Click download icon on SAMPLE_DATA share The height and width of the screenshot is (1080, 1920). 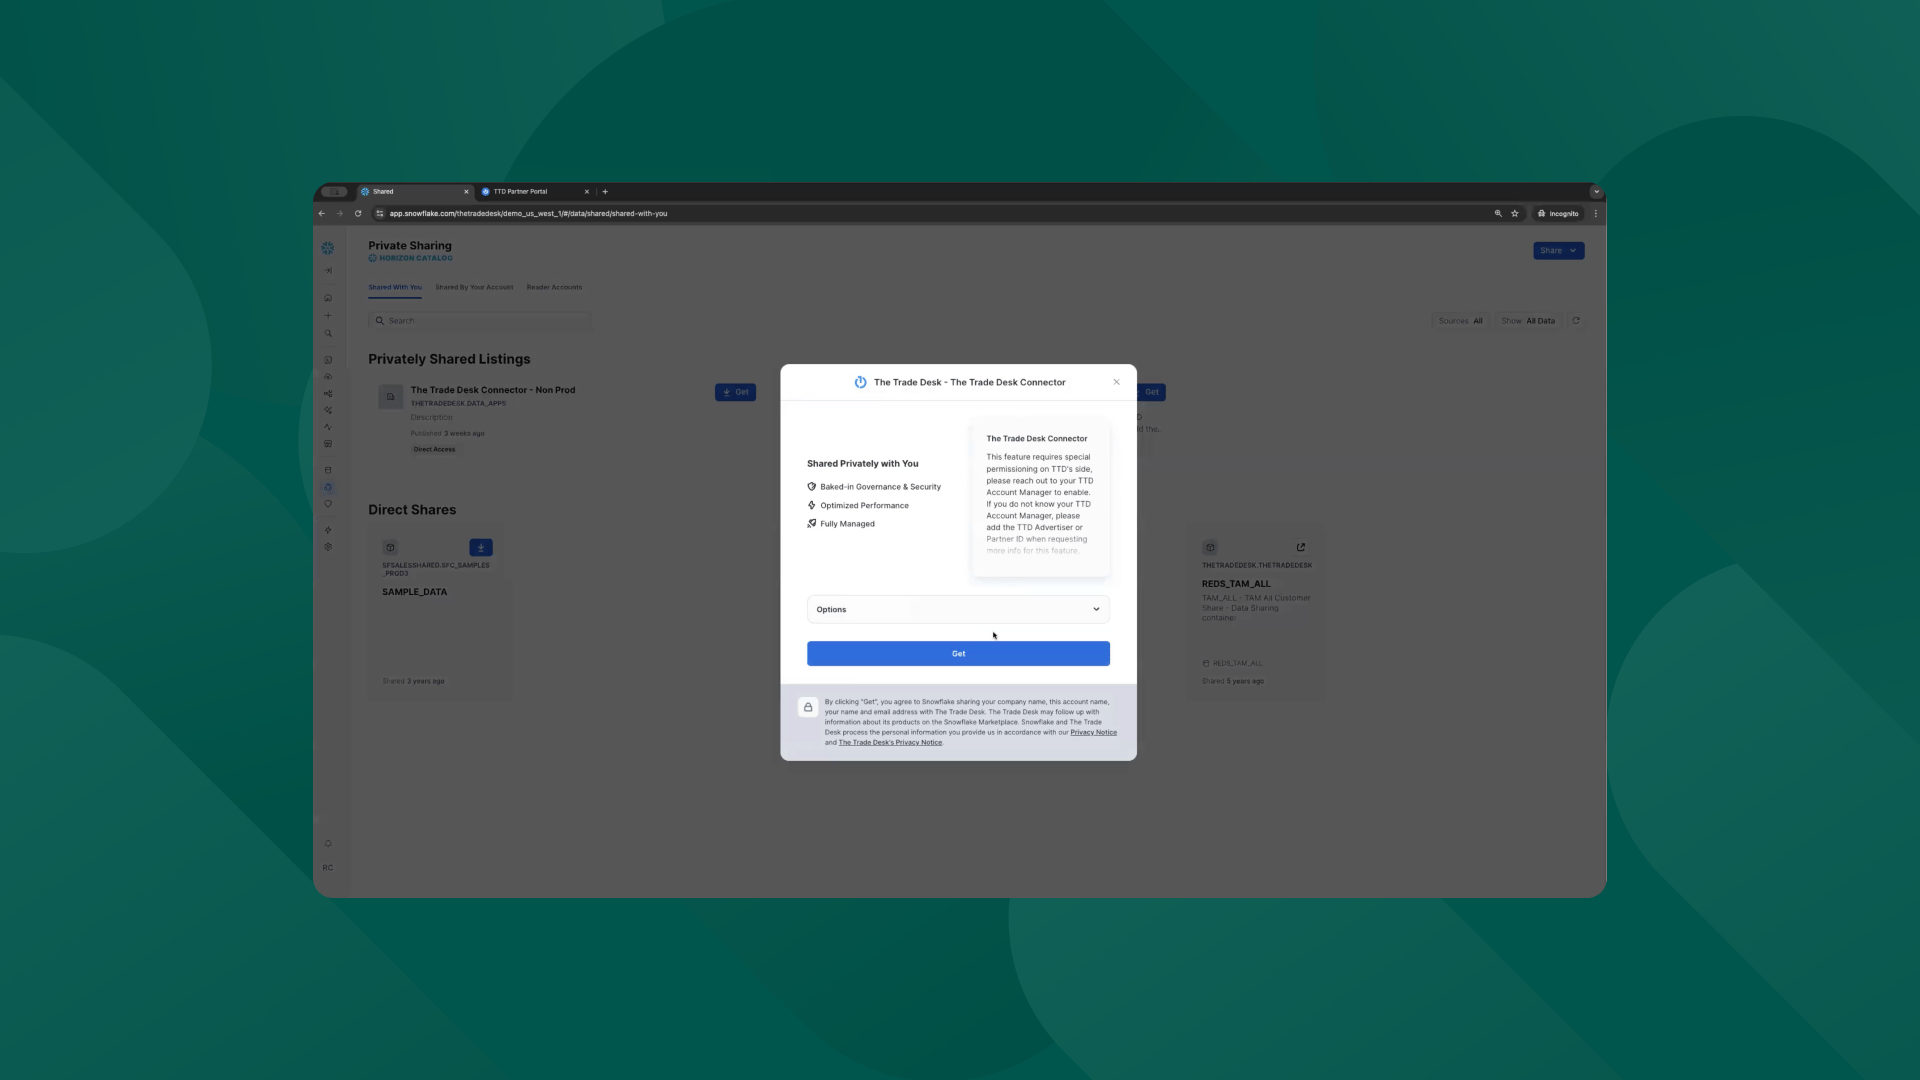tap(480, 548)
